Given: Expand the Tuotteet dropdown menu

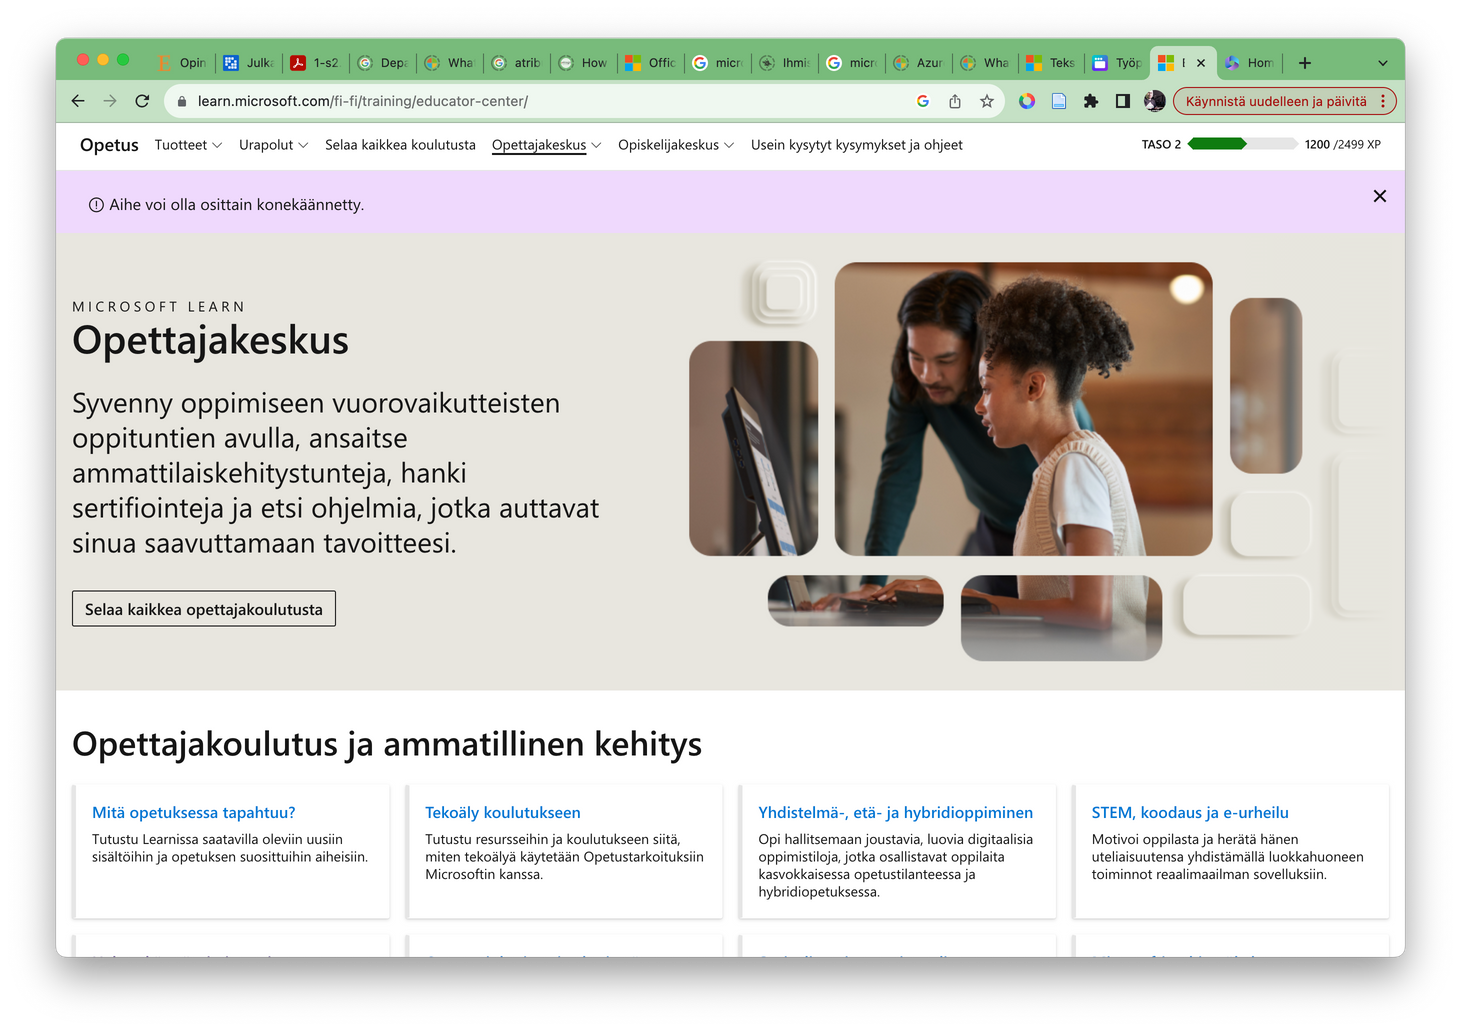Looking at the screenshot, I should tap(188, 145).
